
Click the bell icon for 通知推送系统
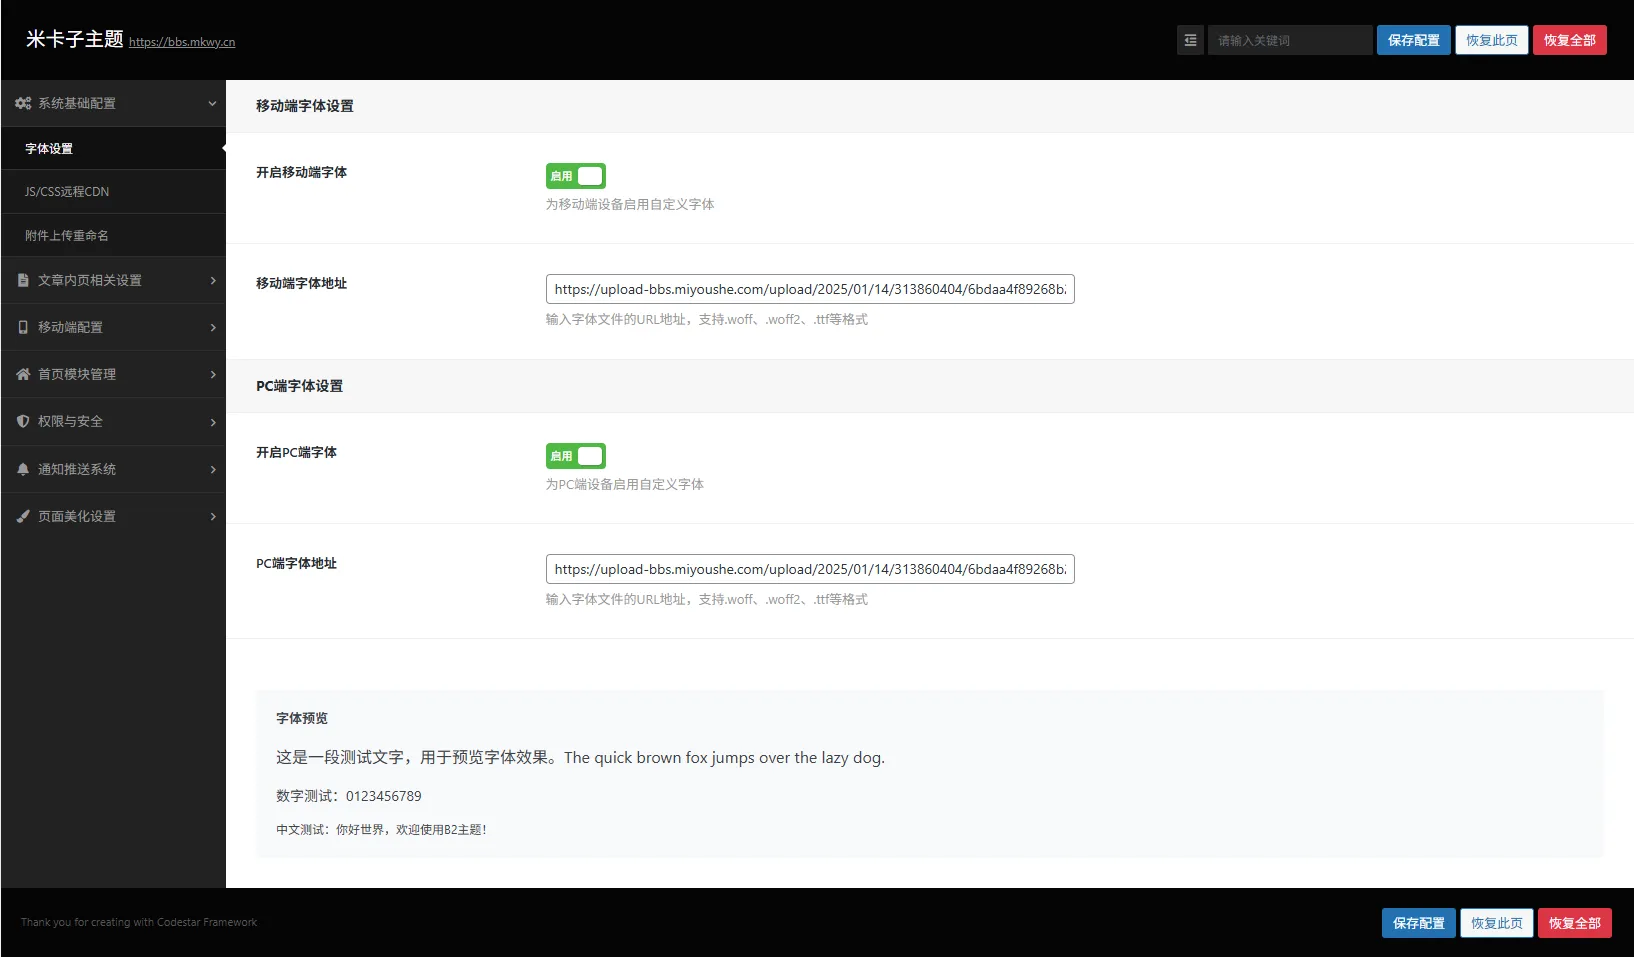pos(23,469)
